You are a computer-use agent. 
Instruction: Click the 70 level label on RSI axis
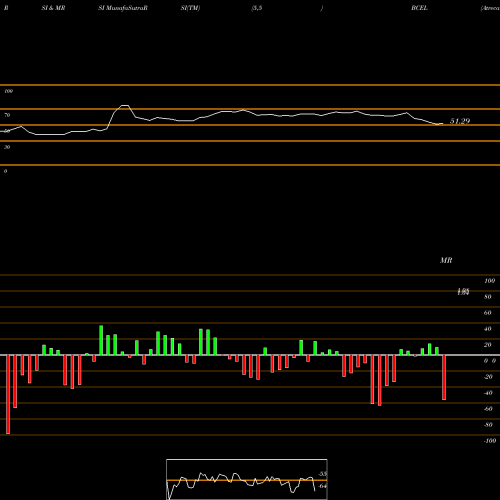click(x=7, y=115)
